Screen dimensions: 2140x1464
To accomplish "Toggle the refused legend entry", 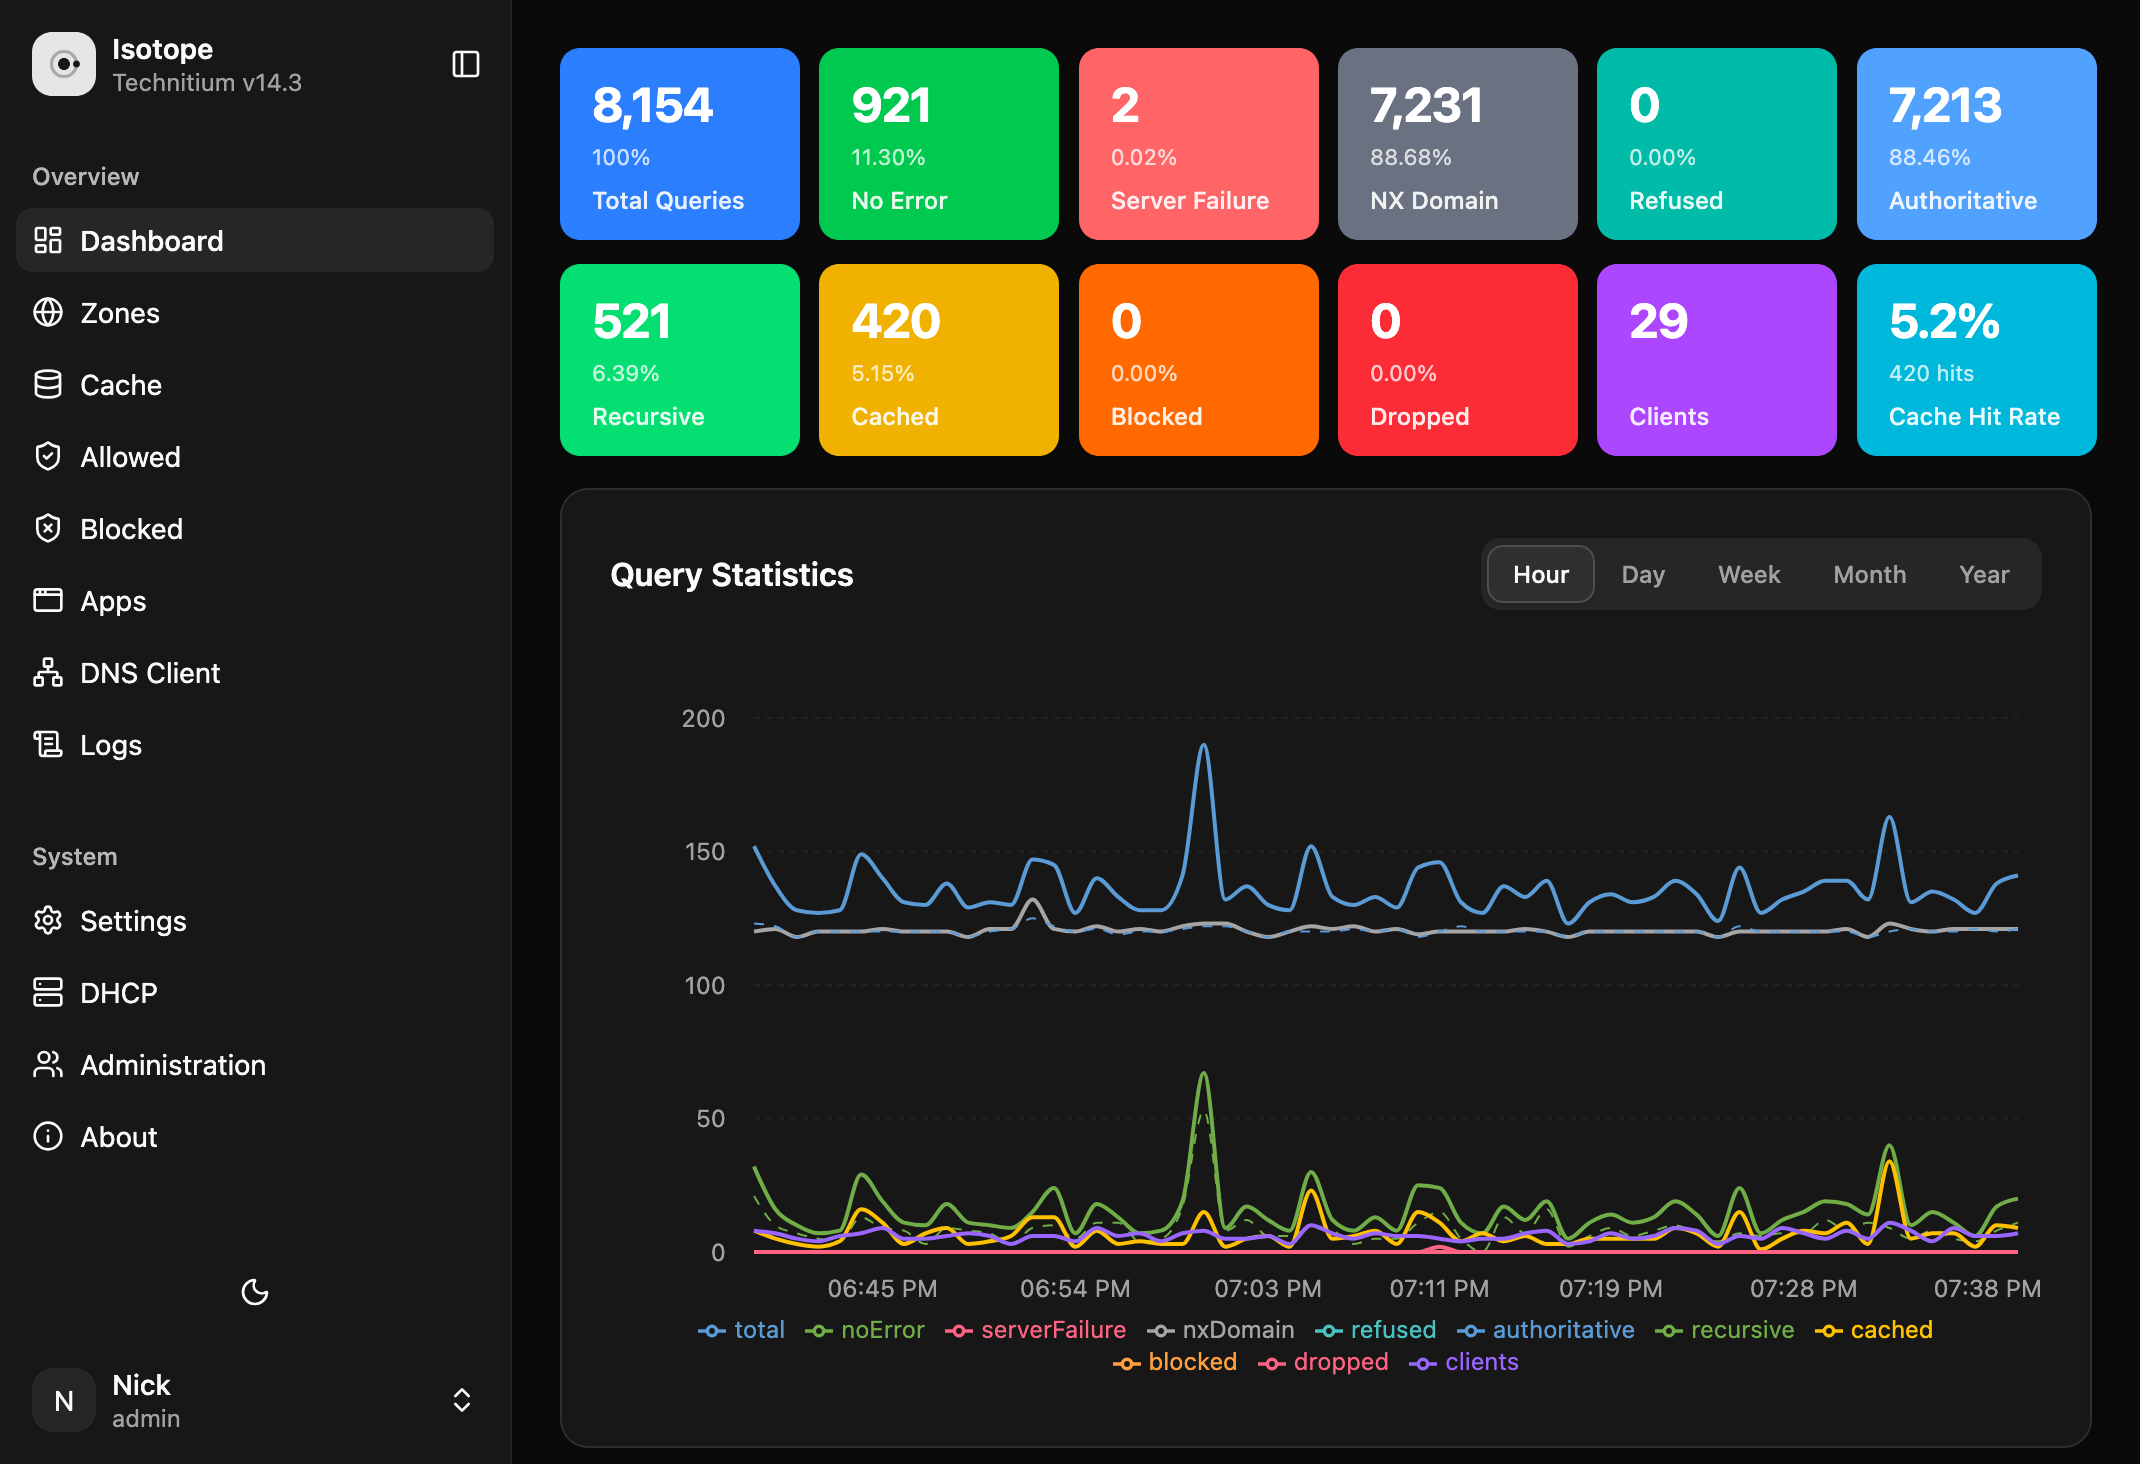I will click(x=1375, y=1330).
